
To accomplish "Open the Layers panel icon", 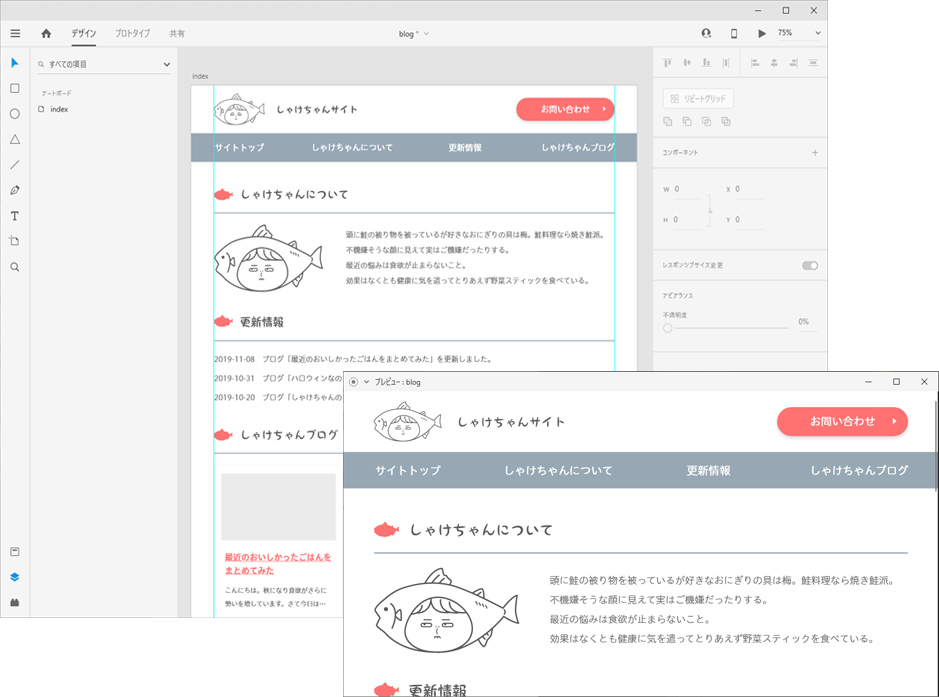I will click(15, 577).
